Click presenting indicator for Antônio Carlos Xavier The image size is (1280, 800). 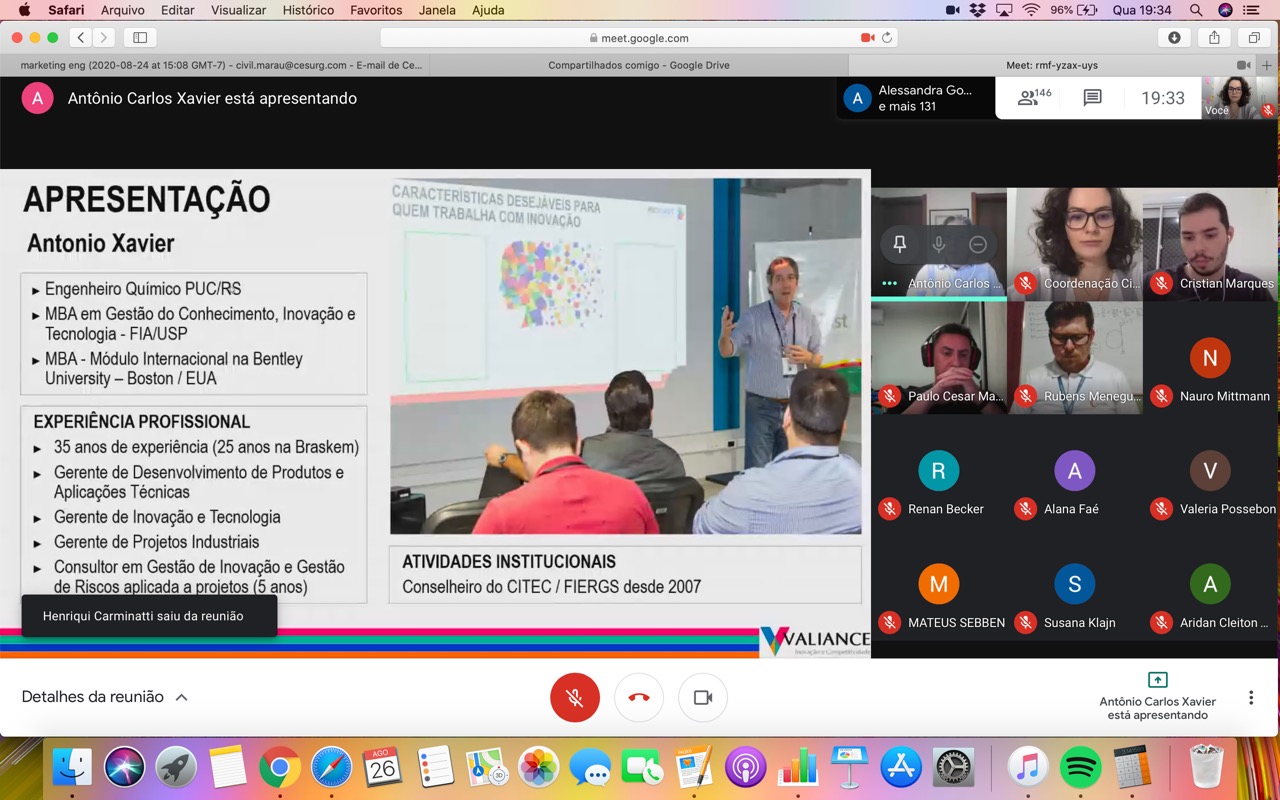tap(1157, 695)
